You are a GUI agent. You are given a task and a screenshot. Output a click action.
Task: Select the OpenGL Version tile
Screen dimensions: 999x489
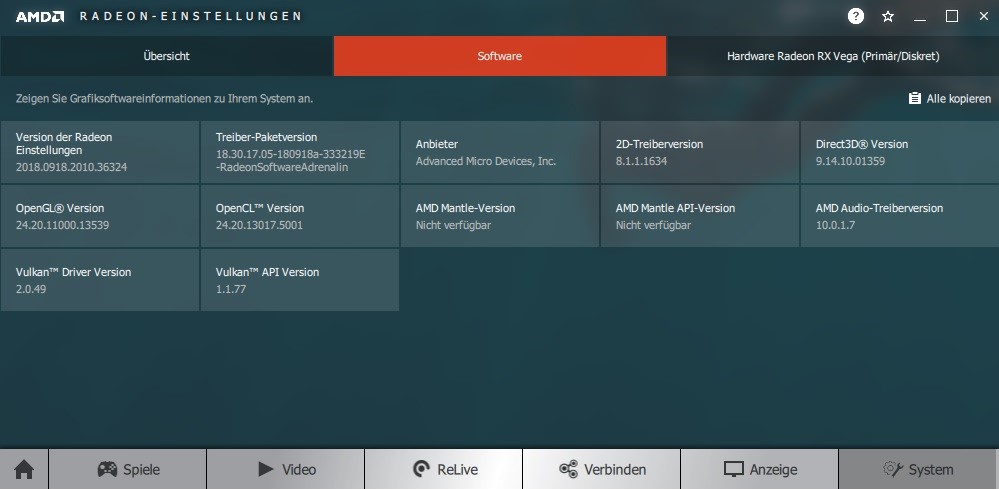(99, 216)
